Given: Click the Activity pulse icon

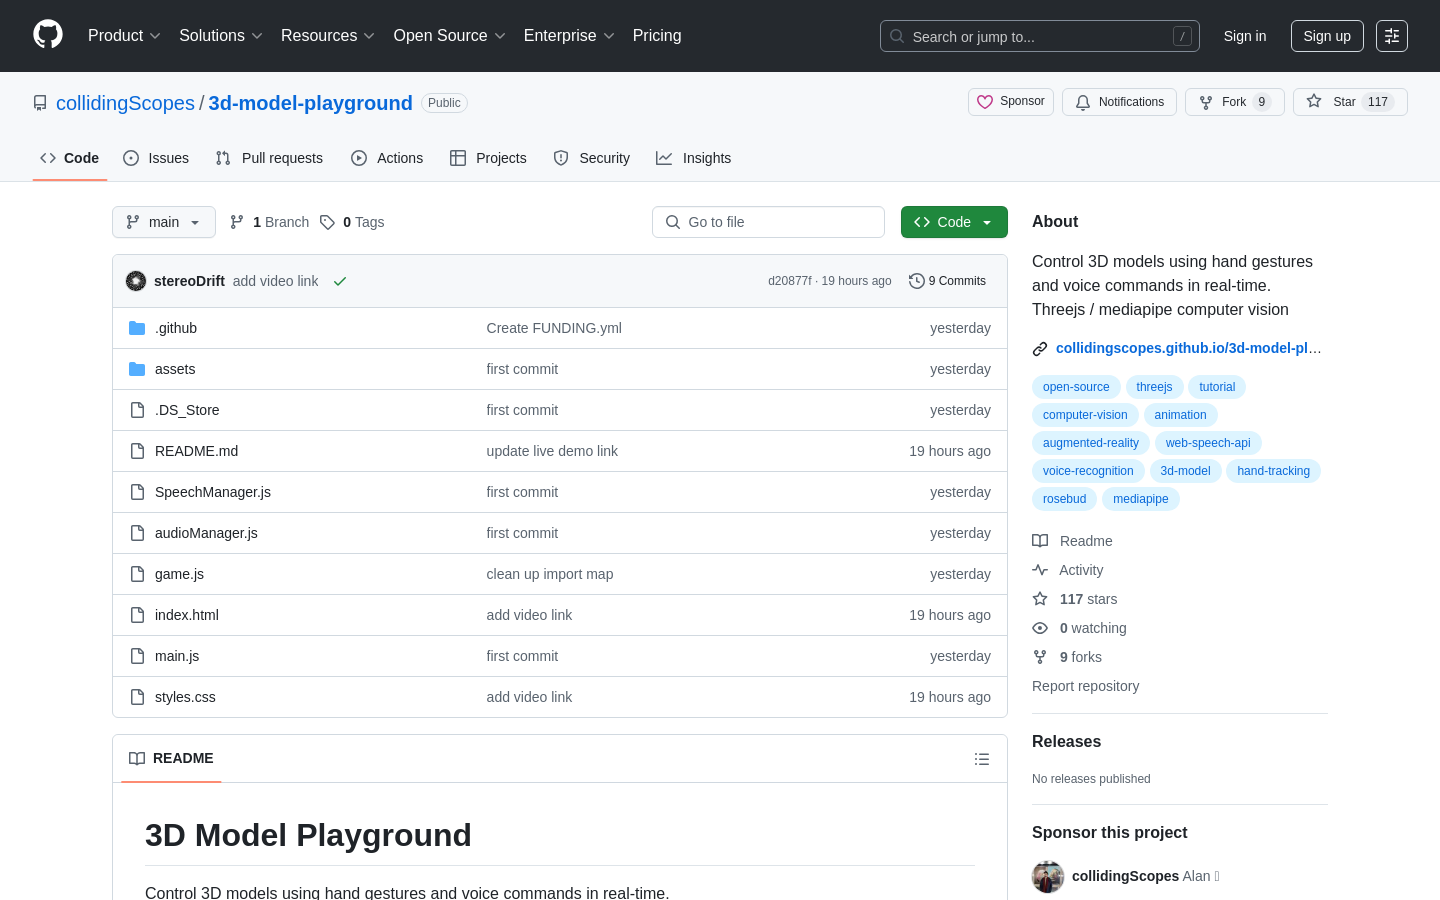Looking at the screenshot, I should pyautogui.click(x=1040, y=570).
